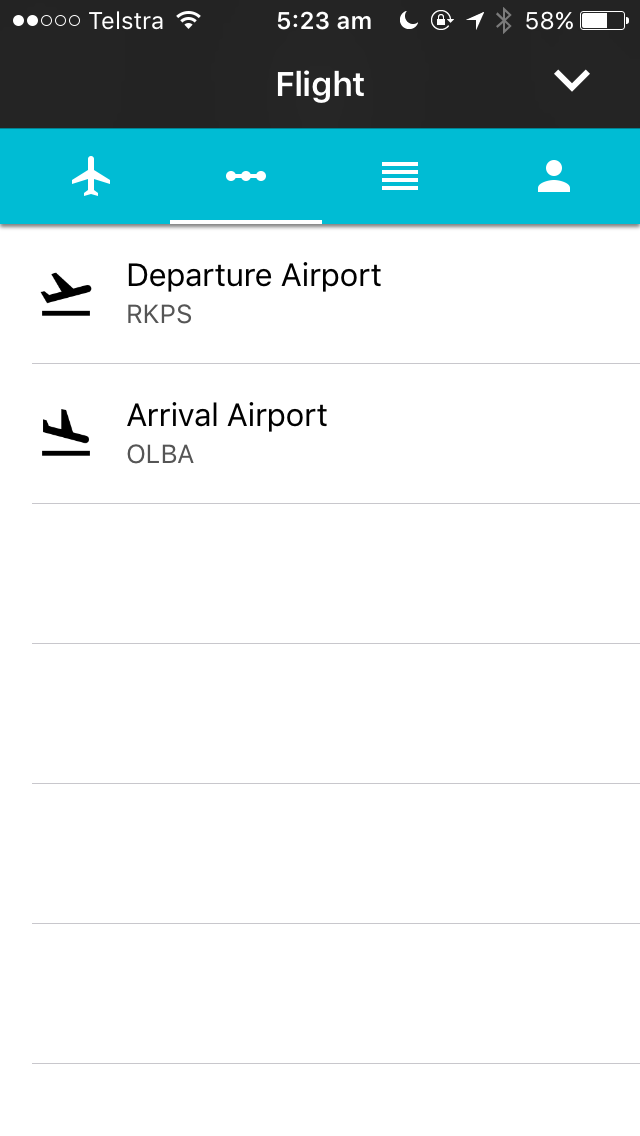This screenshot has height=1136, width=640.
Task: Open the horizontal lines list tab
Action: point(399,177)
